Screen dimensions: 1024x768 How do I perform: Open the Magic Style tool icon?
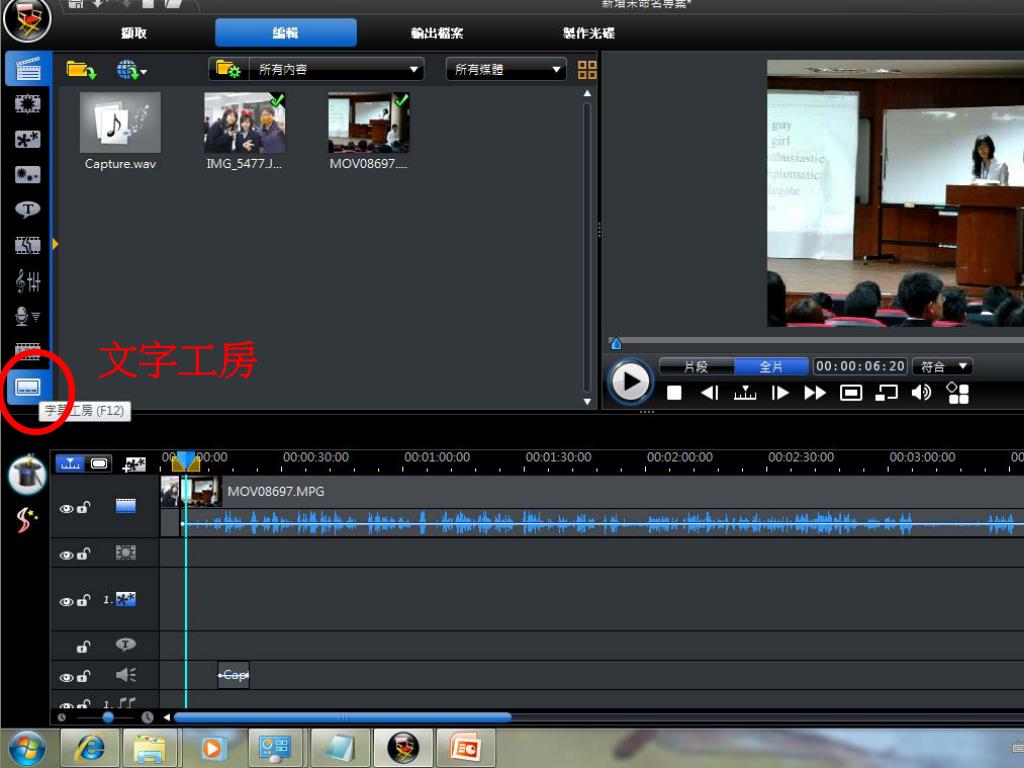26,520
